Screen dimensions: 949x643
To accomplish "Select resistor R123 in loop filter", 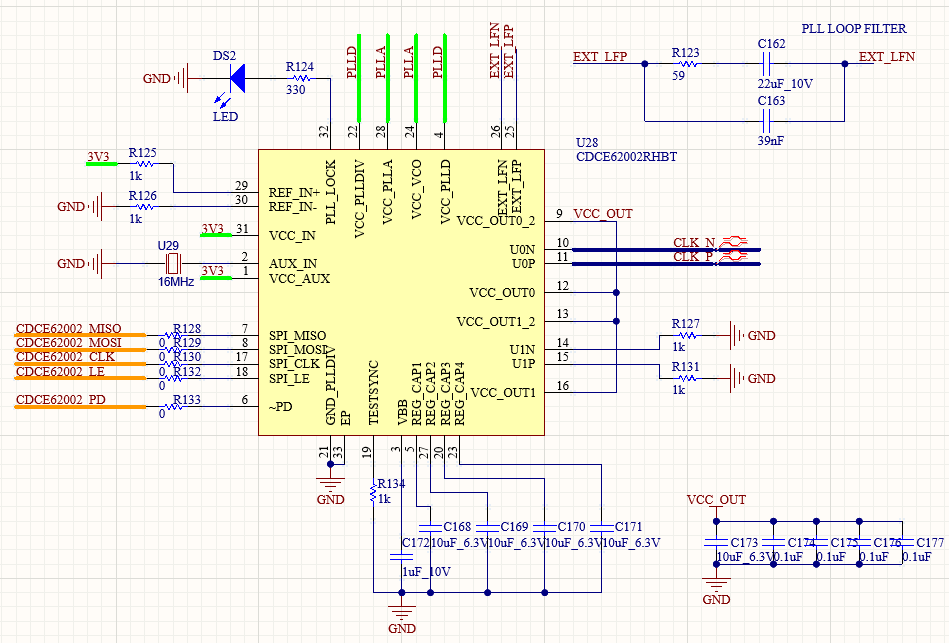I will click(x=686, y=64).
